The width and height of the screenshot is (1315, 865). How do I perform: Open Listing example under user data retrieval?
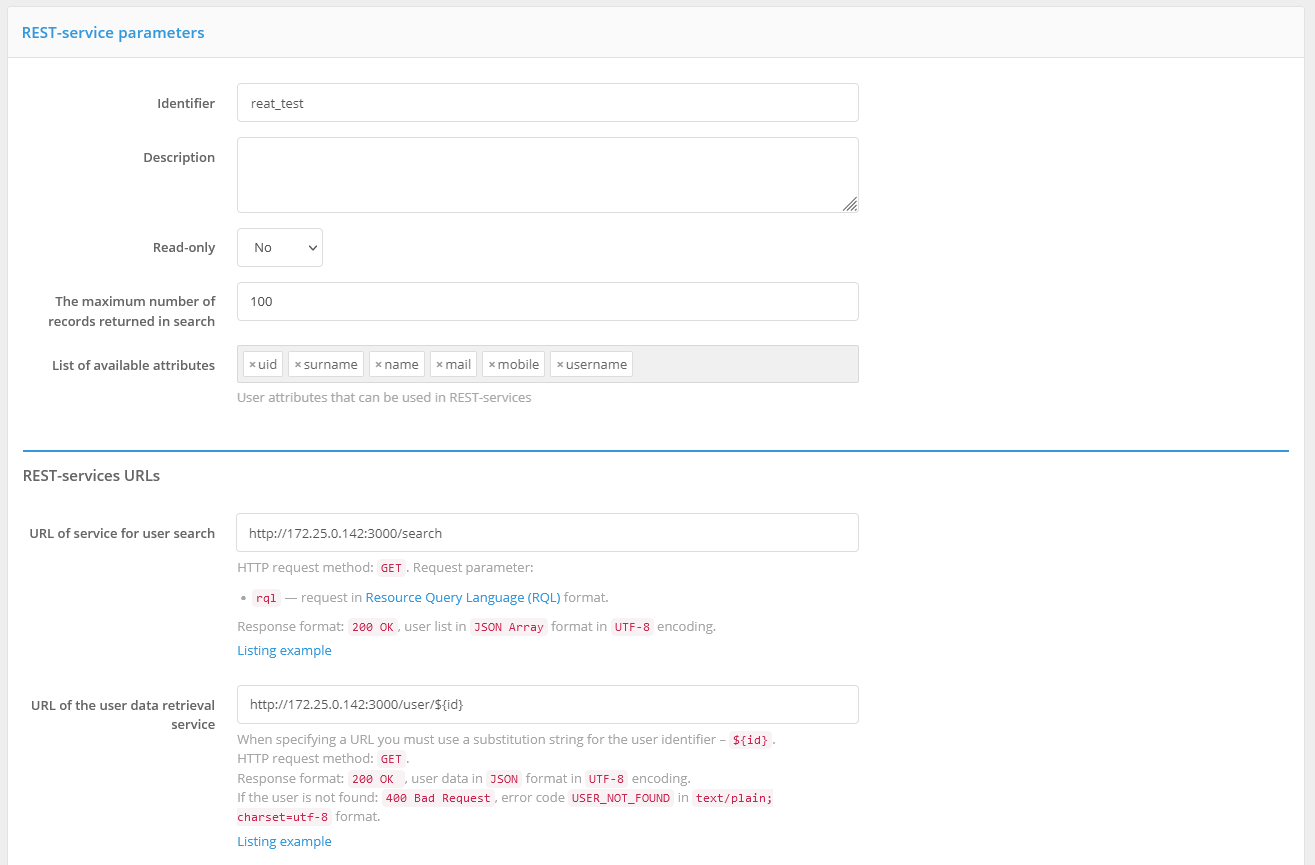pos(284,842)
